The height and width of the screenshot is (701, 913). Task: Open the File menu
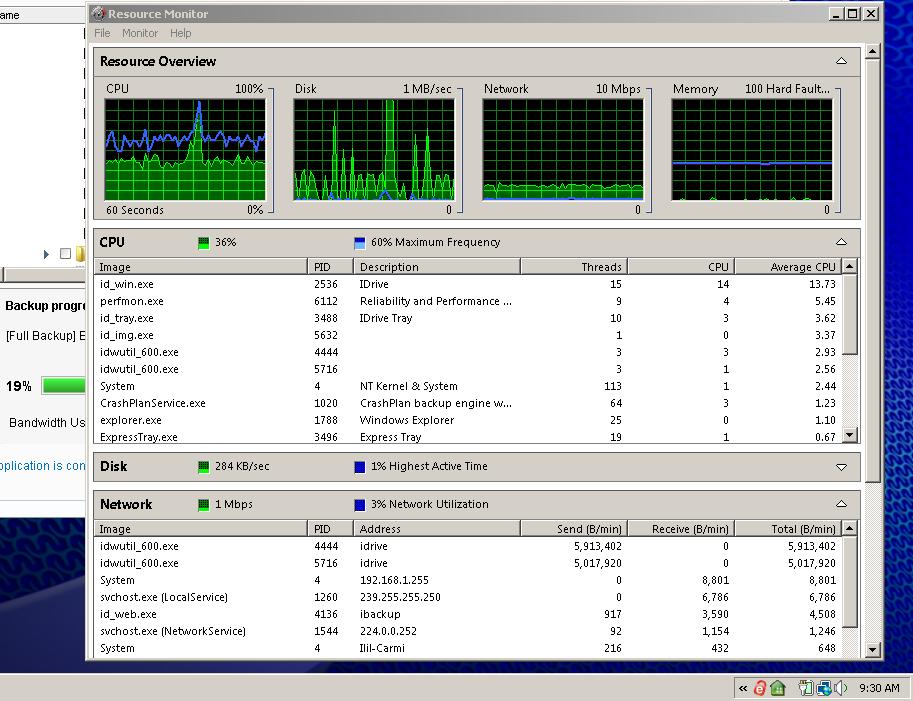pyautogui.click(x=102, y=33)
